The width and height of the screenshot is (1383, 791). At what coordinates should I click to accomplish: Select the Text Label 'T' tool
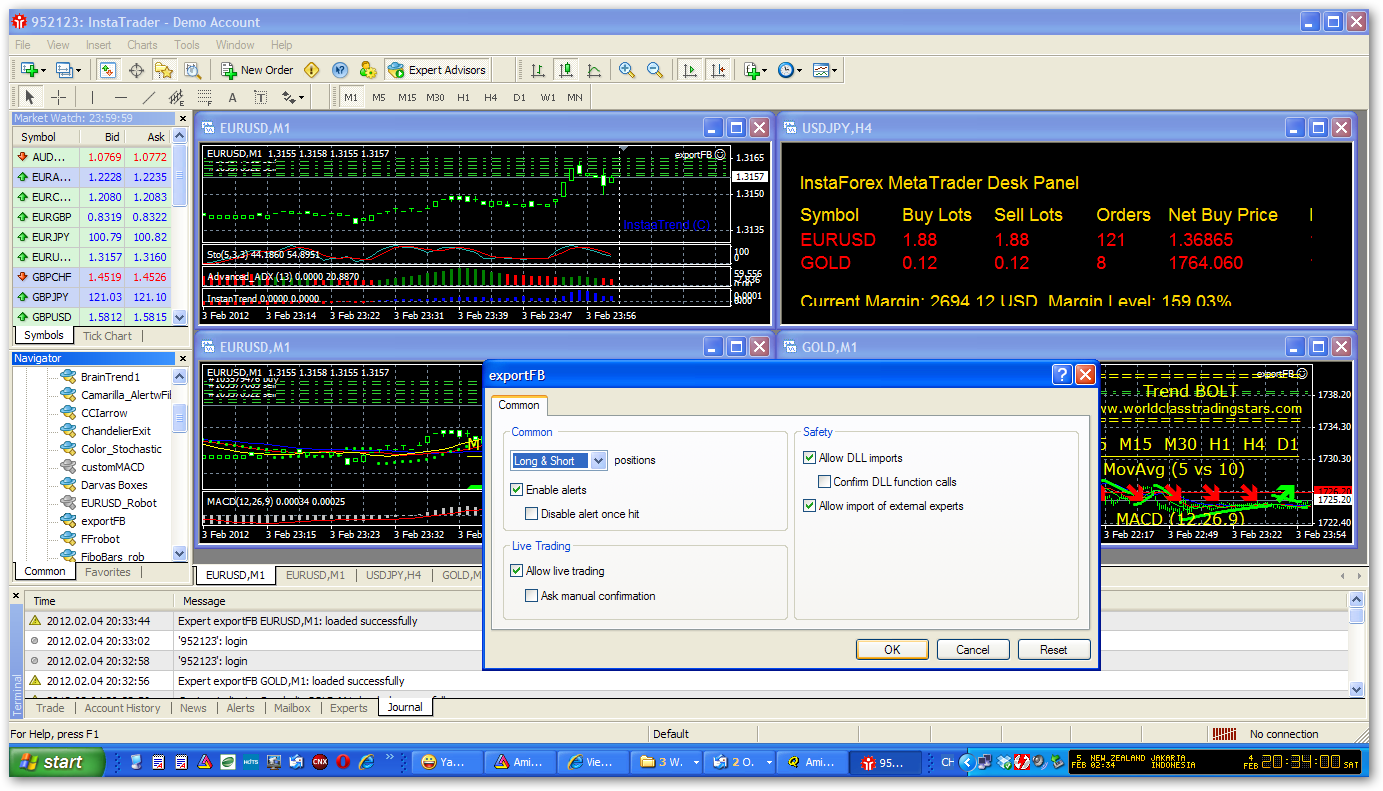pos(260,97)
